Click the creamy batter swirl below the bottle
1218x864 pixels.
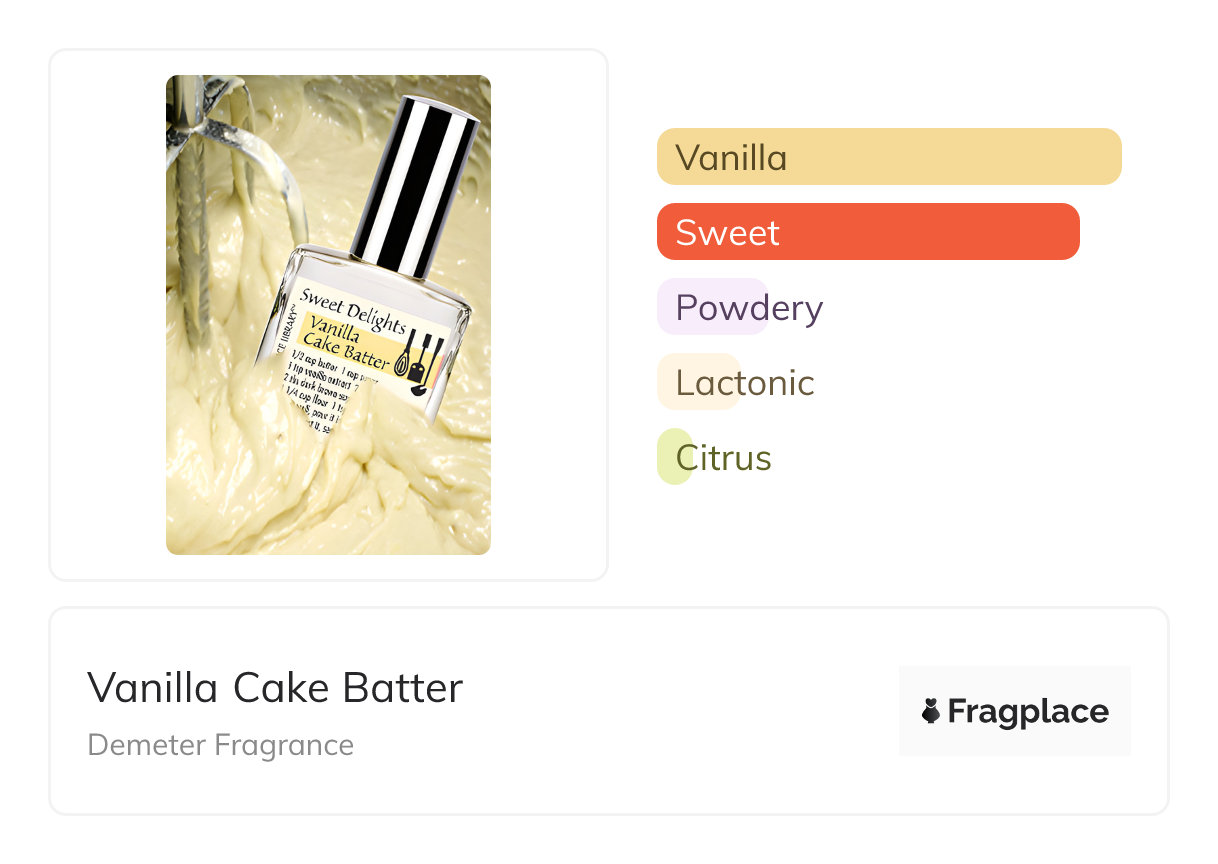pos(330,490)
